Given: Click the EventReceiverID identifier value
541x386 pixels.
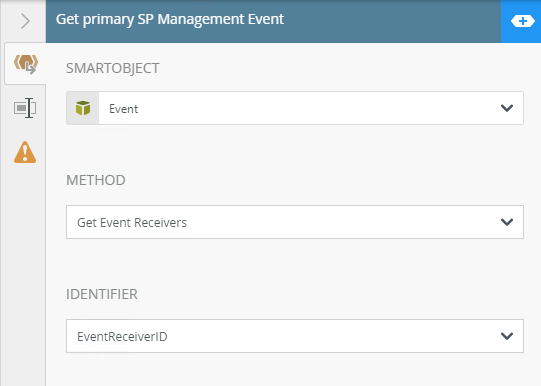Looking at the screenshot, I should [x=122, y=337].
